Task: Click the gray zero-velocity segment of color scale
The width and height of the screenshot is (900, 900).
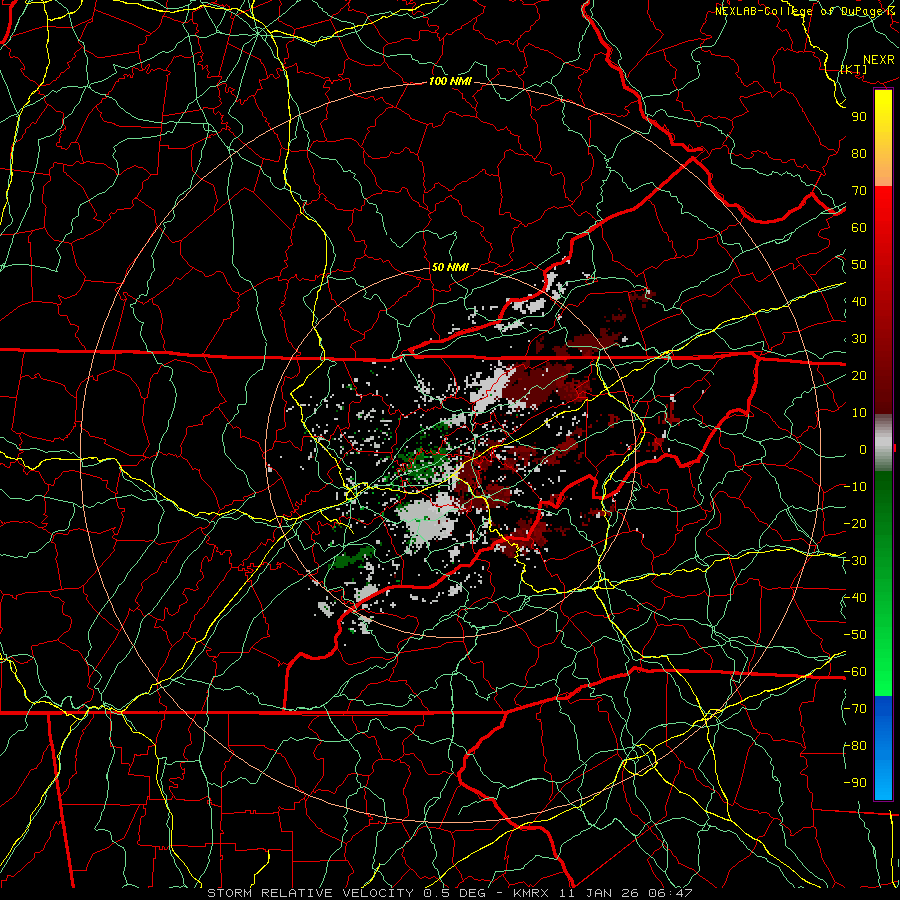Action: (883, 443)
